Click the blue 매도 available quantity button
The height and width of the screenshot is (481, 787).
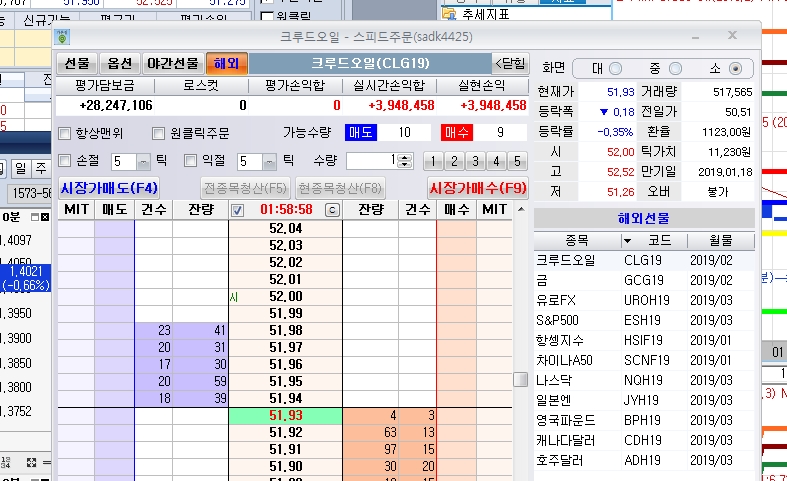(x=361, y=133)
